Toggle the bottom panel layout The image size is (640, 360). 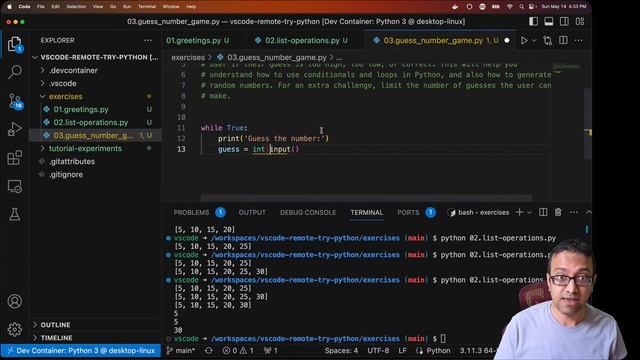click(x=549, y=22)
